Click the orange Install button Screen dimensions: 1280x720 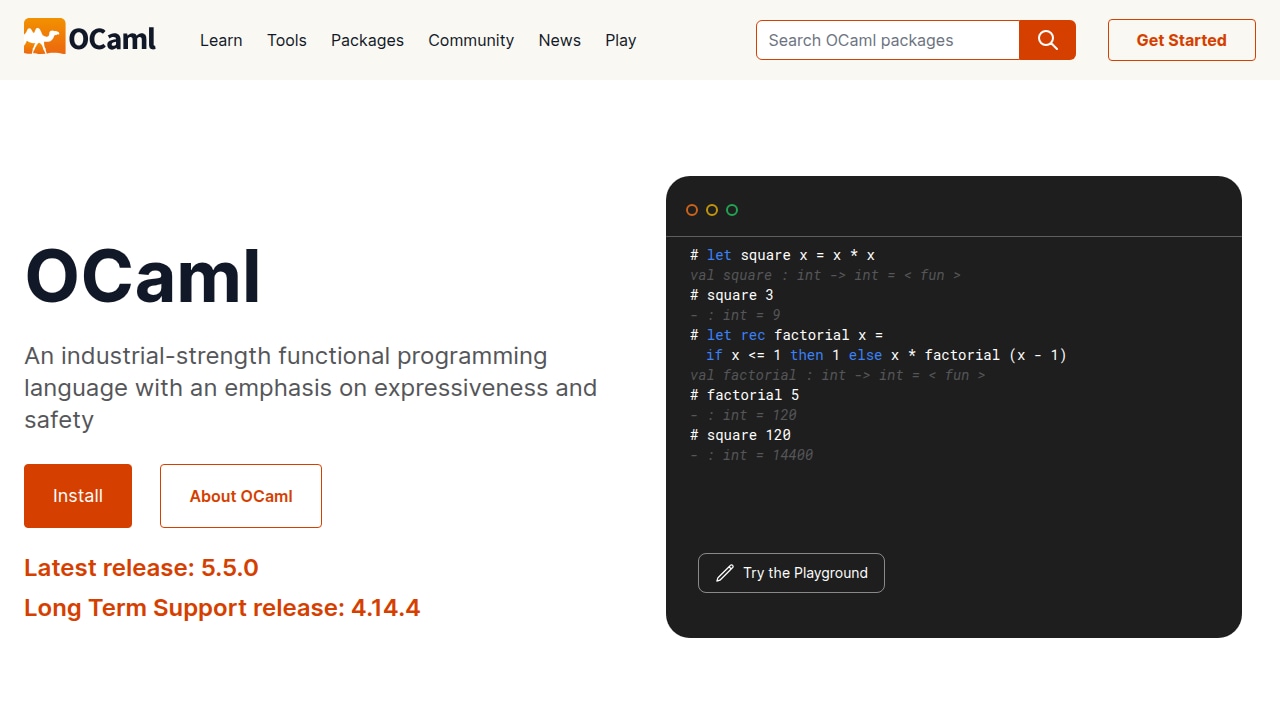coord(78,496)
